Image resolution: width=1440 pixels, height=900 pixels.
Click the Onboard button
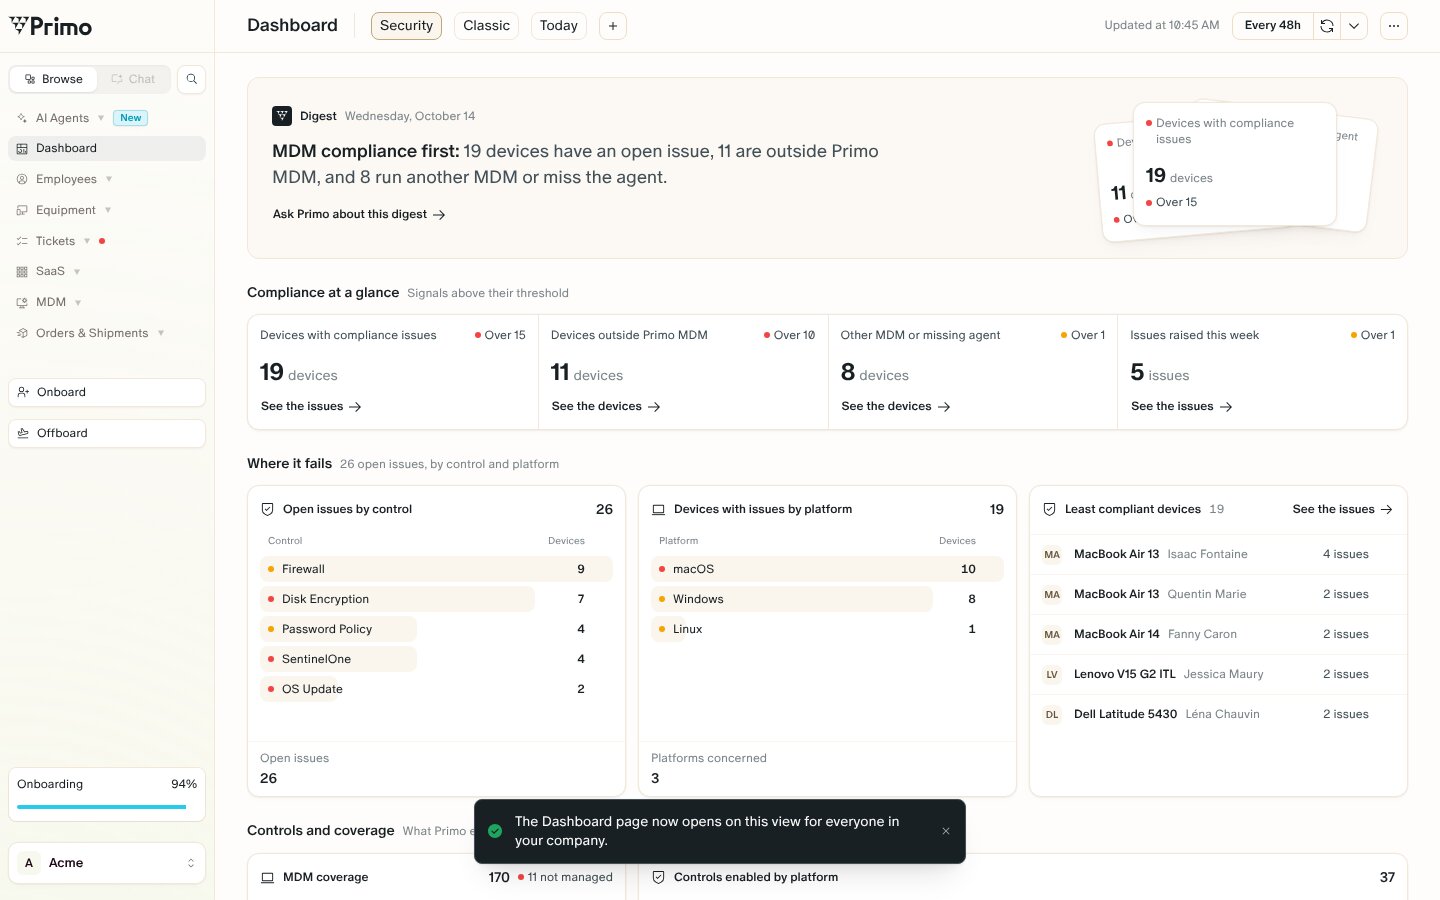coord(107,392)
